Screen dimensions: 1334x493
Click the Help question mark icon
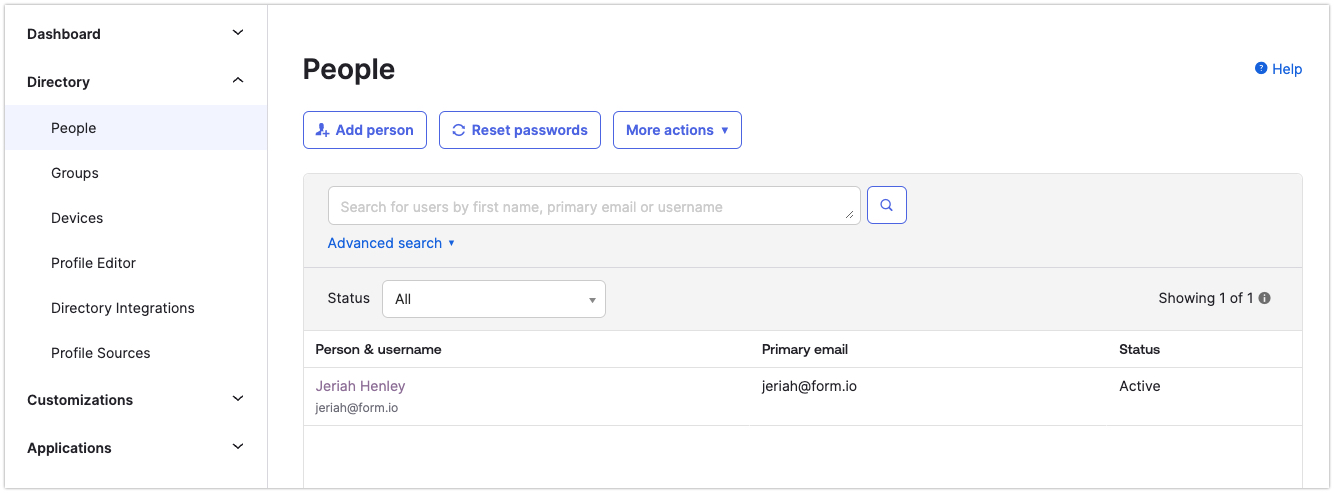(1261, 69)
